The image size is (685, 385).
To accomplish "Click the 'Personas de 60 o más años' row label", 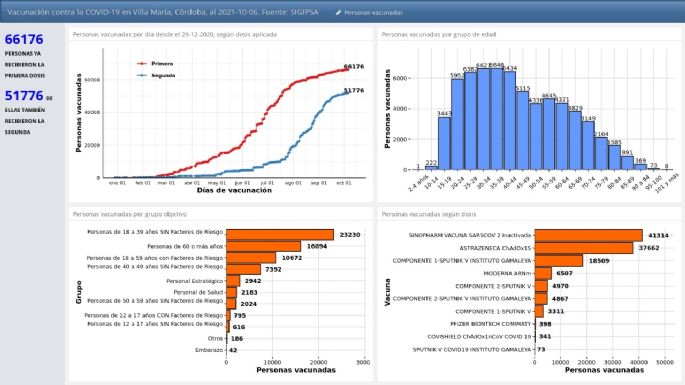I will pos(185,246).
